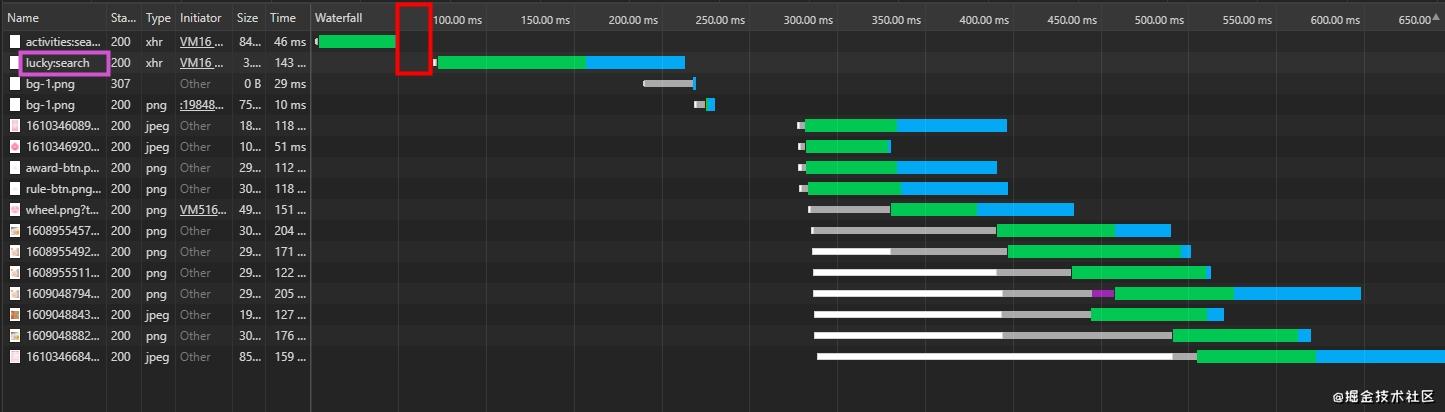Click the image icon of the 1610346089 jpeg

pos(15,126)
